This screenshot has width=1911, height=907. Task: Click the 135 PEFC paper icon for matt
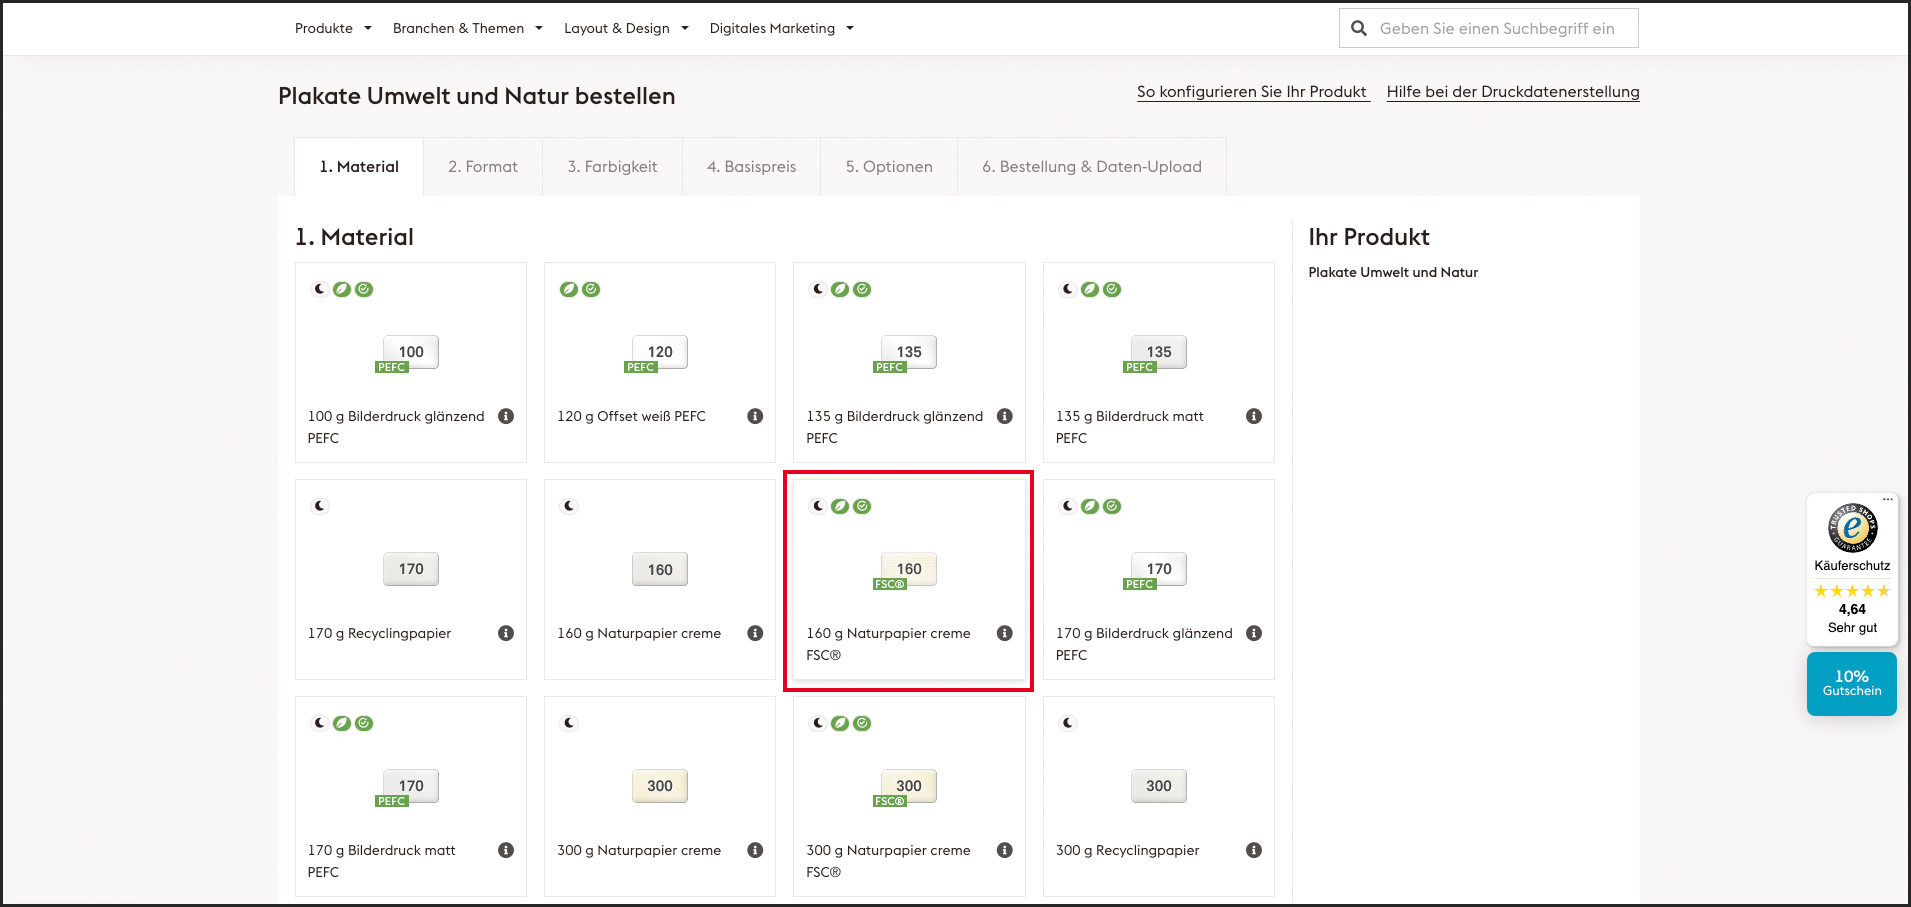(x=1158, y=353)
